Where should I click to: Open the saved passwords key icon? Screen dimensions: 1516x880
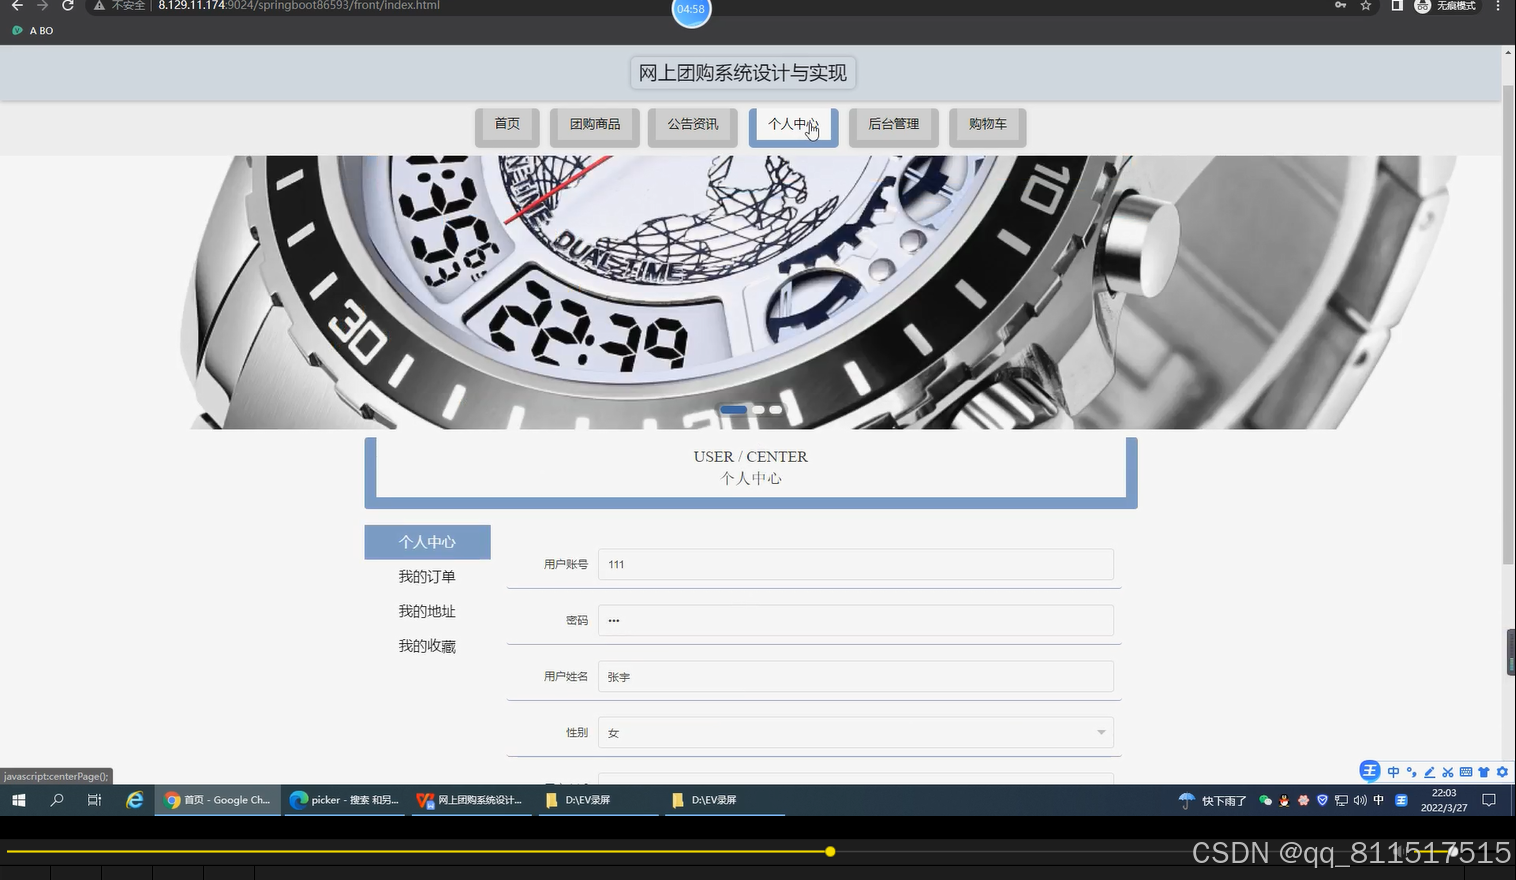pos(1340,6)
